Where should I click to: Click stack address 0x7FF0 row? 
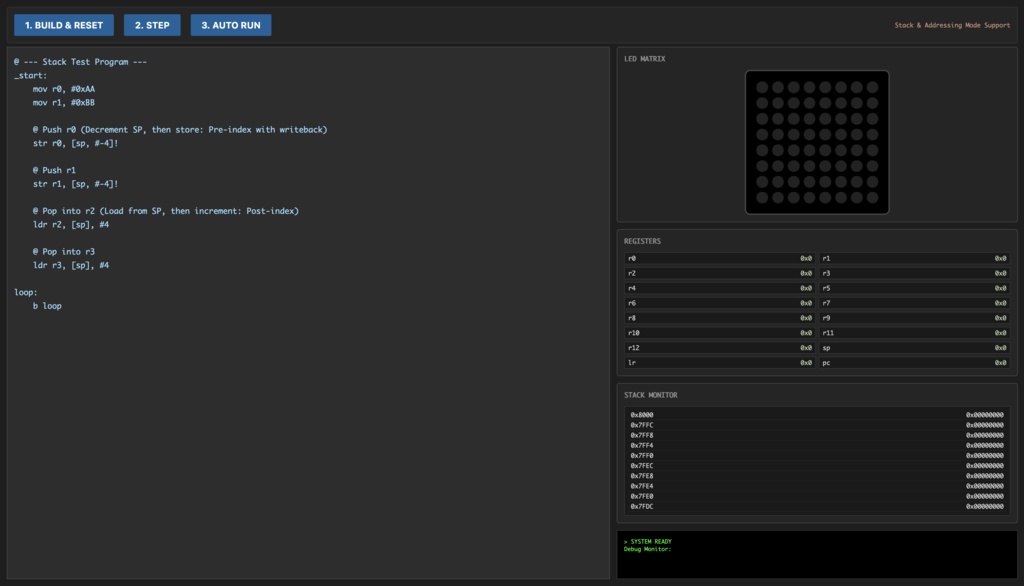[817, 456]
